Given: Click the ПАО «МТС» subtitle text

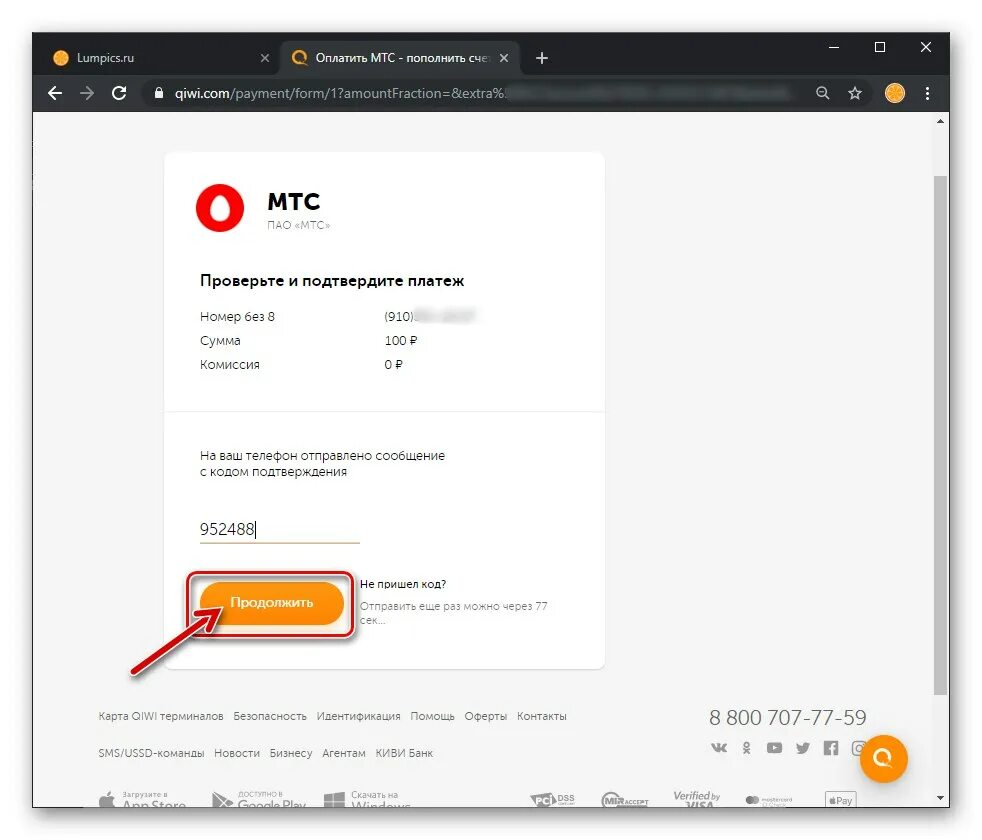Looking at the screenshot, I should click(299, 225).
